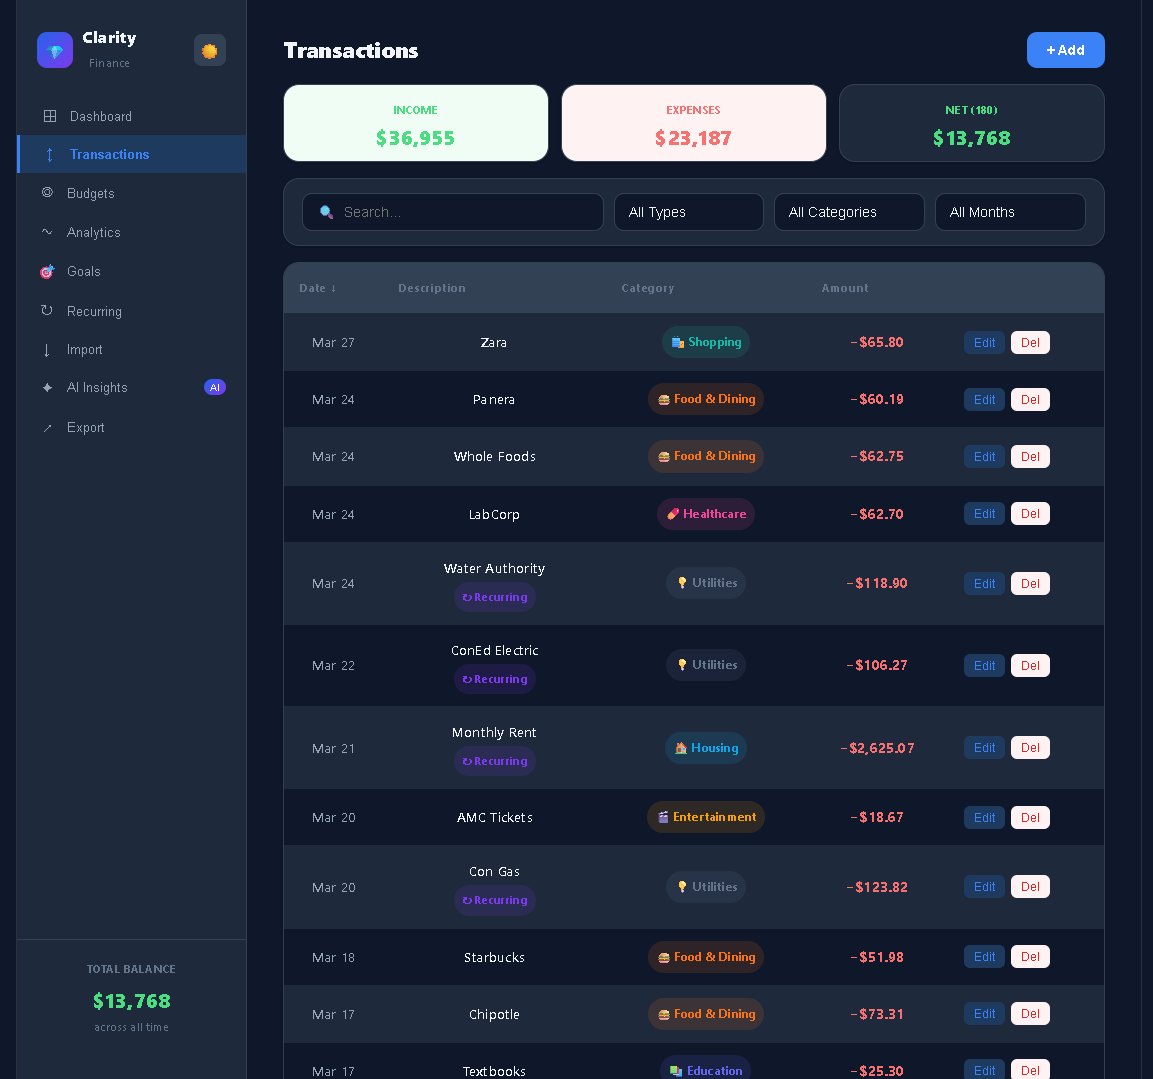Open the Transactions sidebar item
Screen dimensions: 1153x1079
tap(132, 154)
